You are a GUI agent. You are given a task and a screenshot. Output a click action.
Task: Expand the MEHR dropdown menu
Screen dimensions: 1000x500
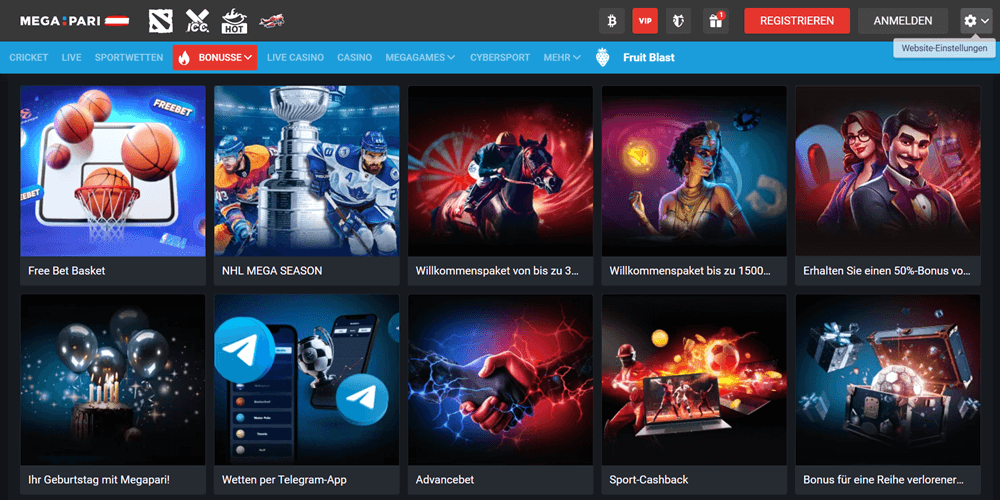click(x=562, y=57)
